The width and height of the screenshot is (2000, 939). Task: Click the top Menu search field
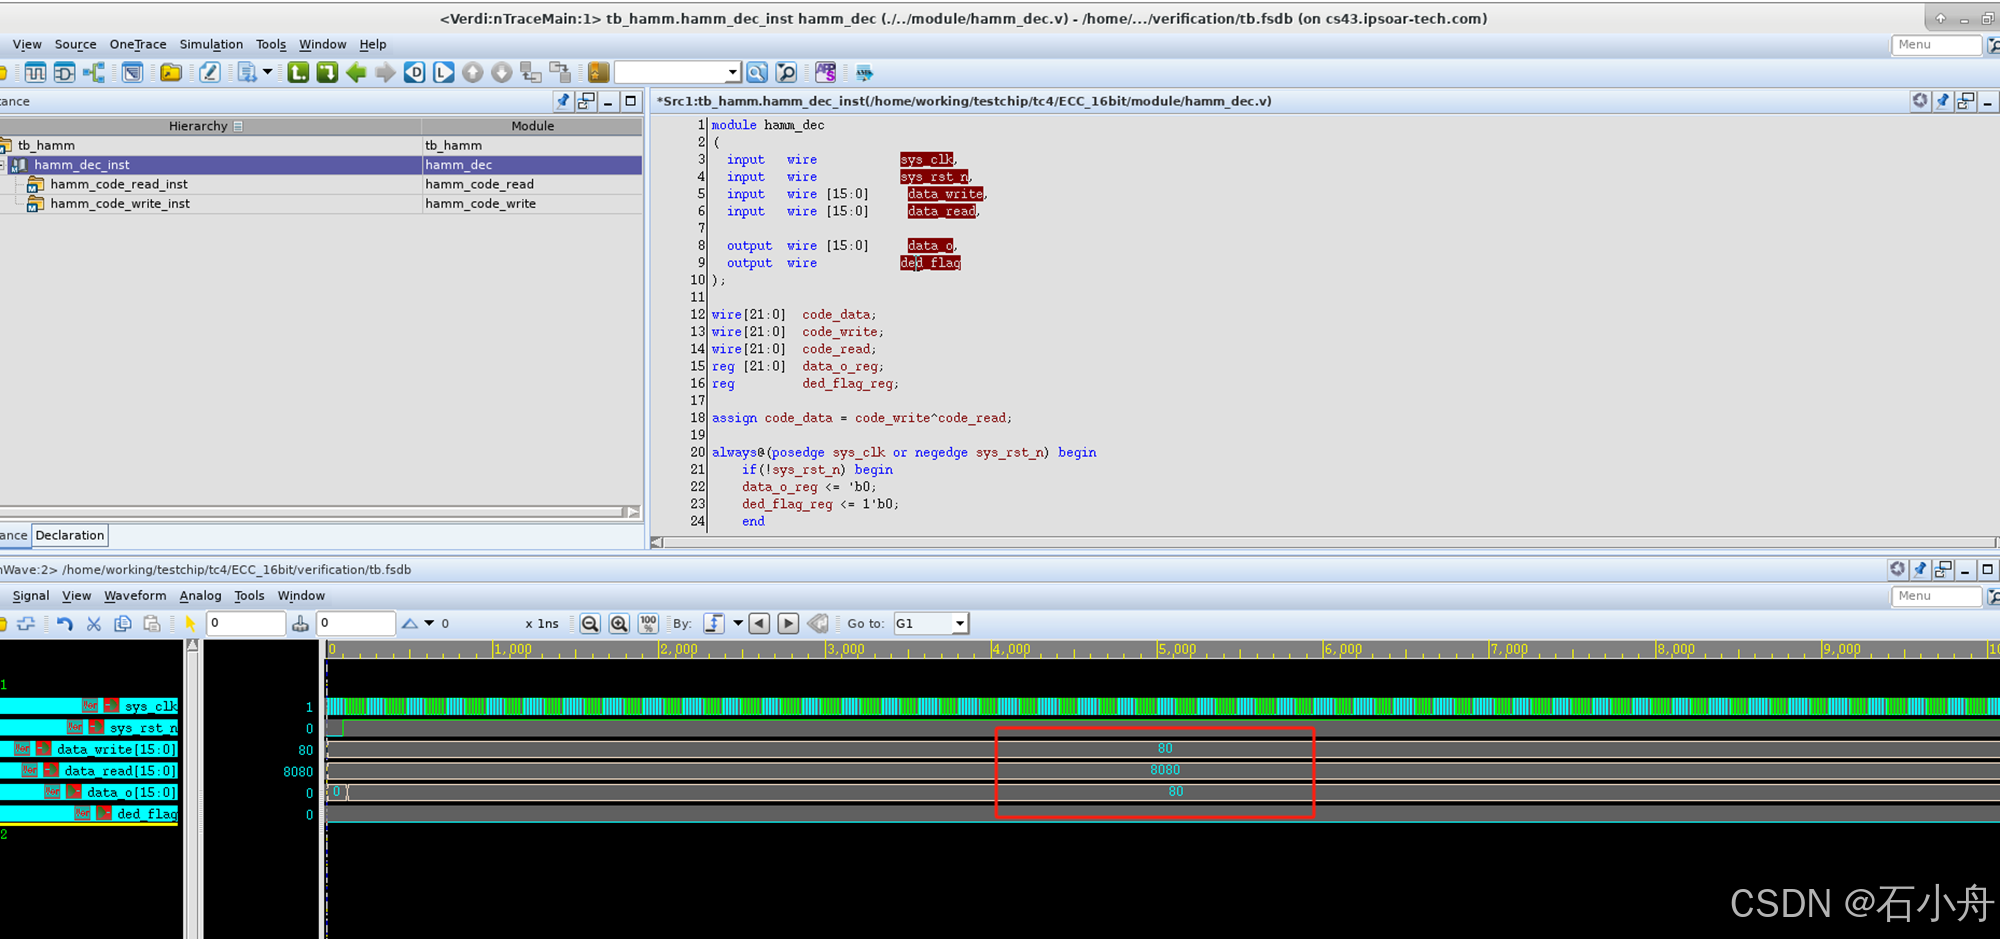[1936, 45]
